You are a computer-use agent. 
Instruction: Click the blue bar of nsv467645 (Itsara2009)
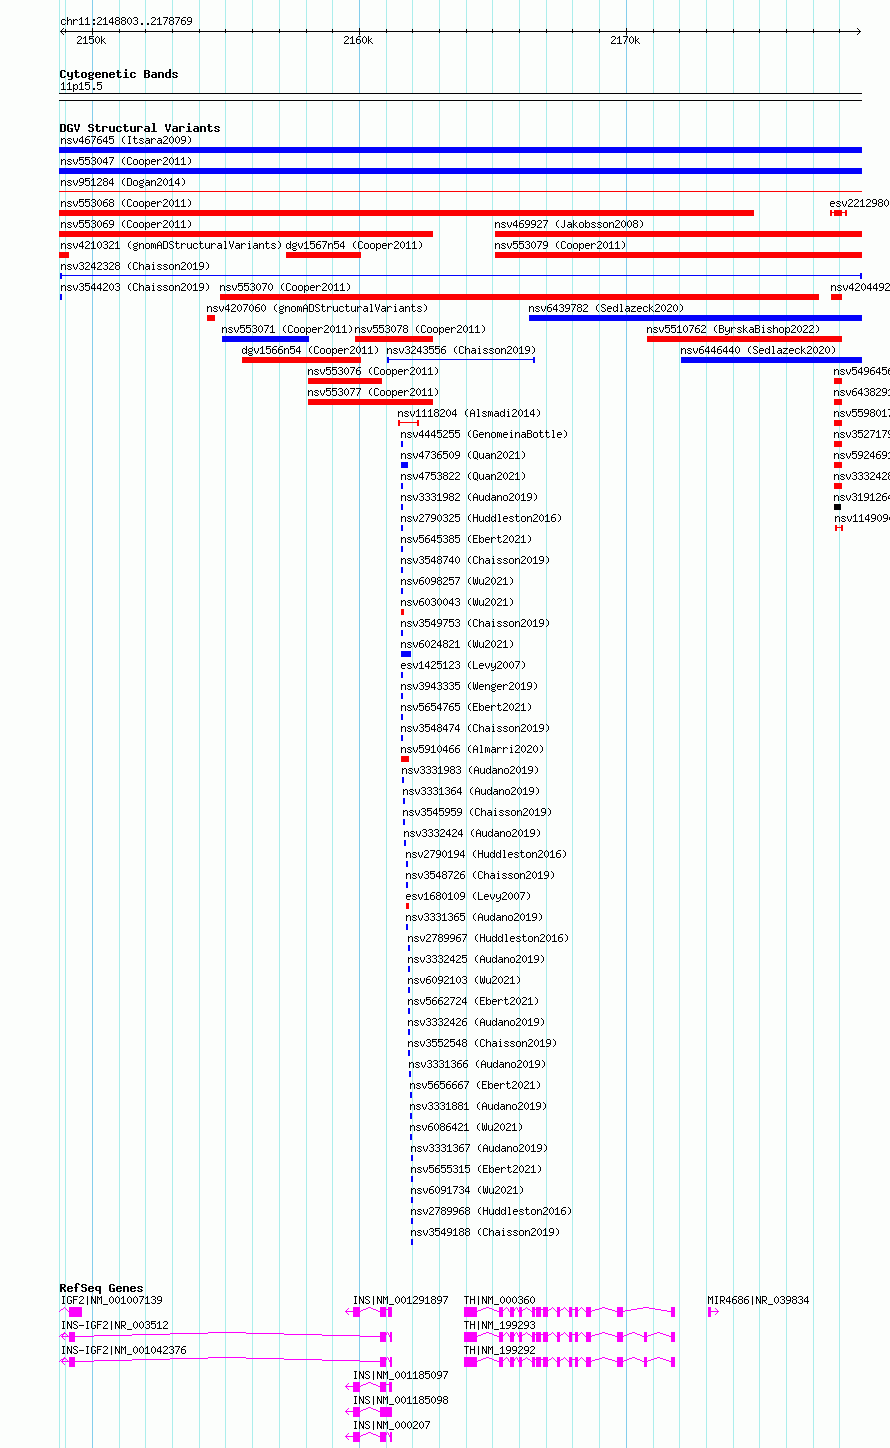(x=460, y=150)
